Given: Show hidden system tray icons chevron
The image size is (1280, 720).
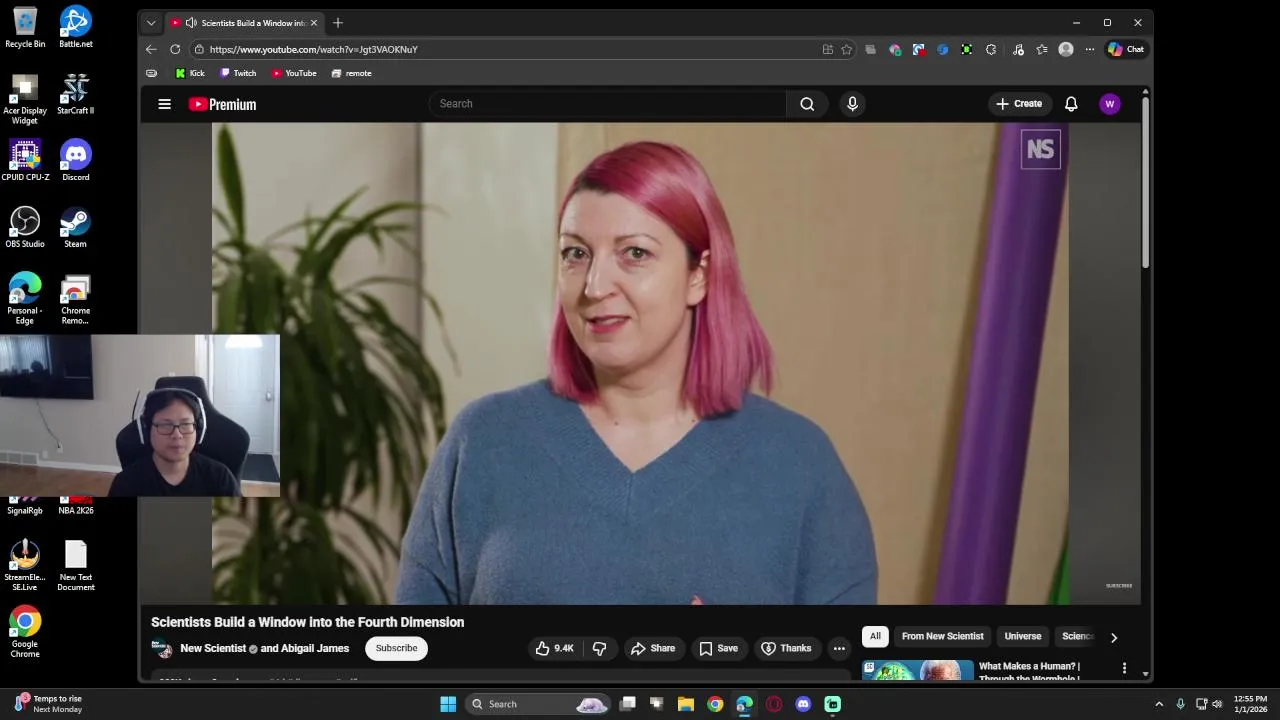Looking at the screenshot, I should 1159,704.
